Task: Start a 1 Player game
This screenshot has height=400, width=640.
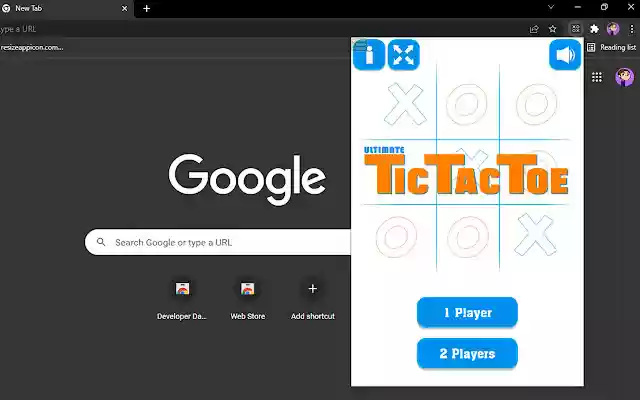Action: (x=467, y=313)
